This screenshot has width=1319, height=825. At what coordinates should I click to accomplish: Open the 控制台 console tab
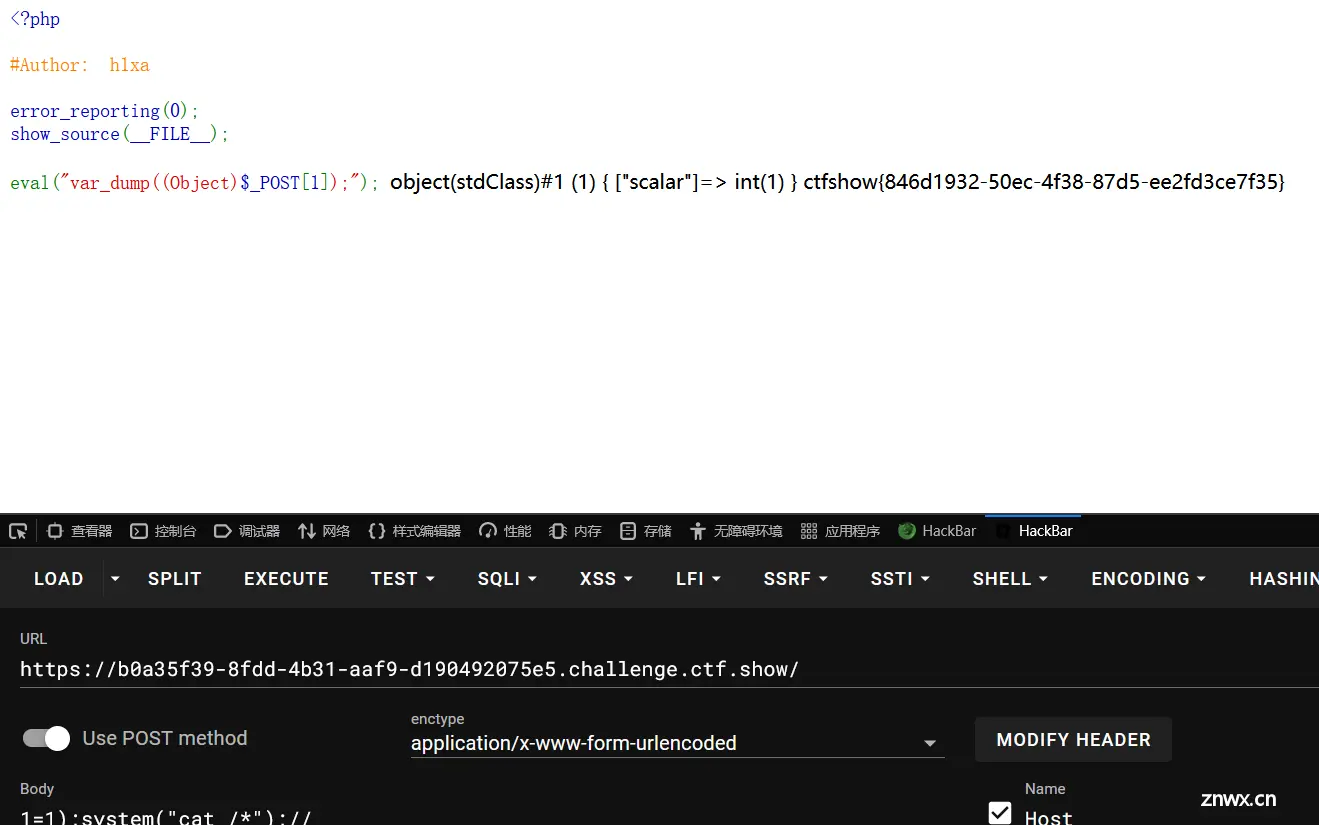(164, 531)
